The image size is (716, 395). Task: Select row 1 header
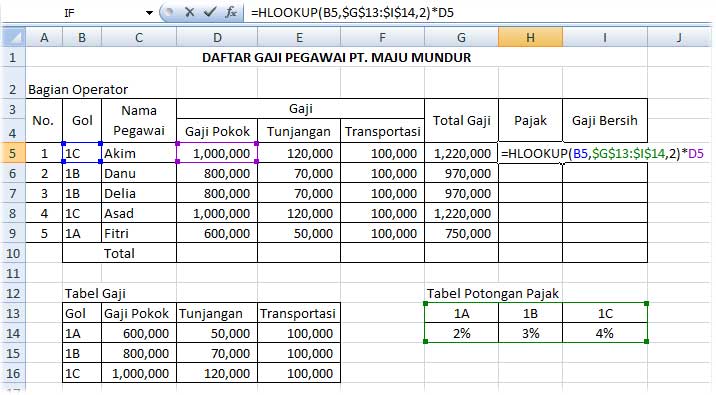click(13, 58)
